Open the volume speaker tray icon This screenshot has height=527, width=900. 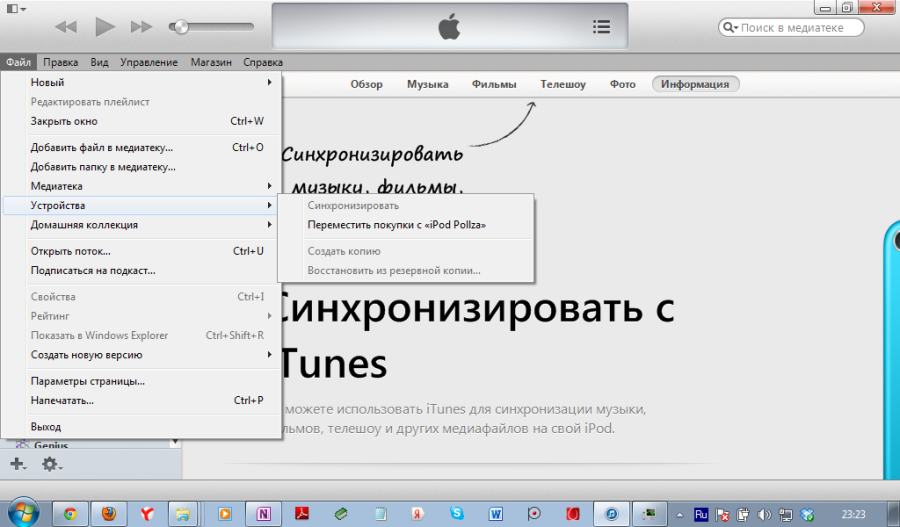(x=764, y=515)
